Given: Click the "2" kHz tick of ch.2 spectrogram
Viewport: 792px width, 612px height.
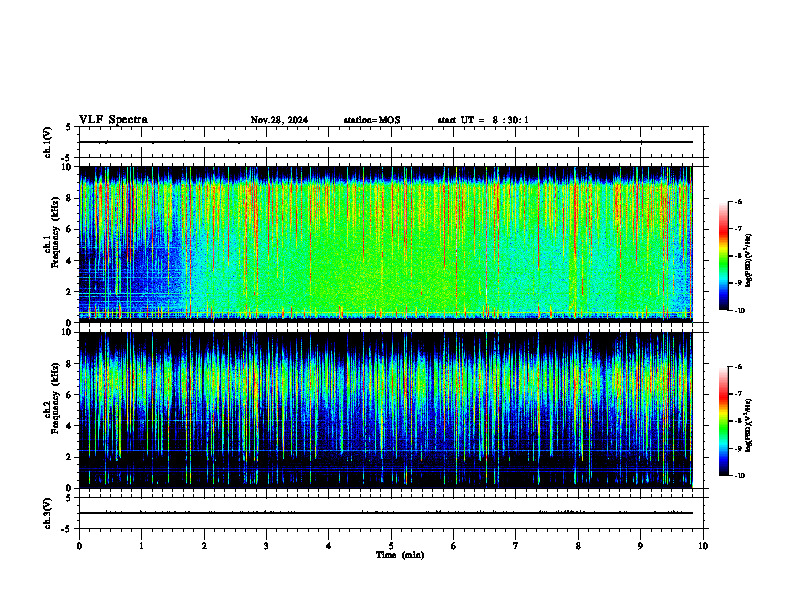Looking at the screenshot, I should point(70,457).
